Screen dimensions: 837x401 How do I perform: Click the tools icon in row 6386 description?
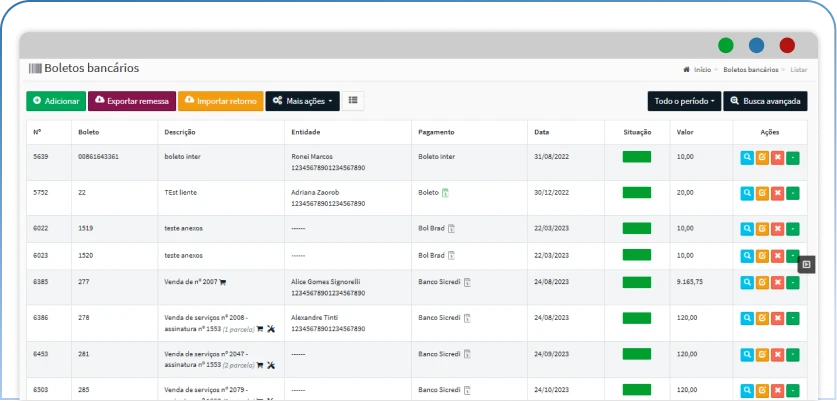[x=272, y=328]
